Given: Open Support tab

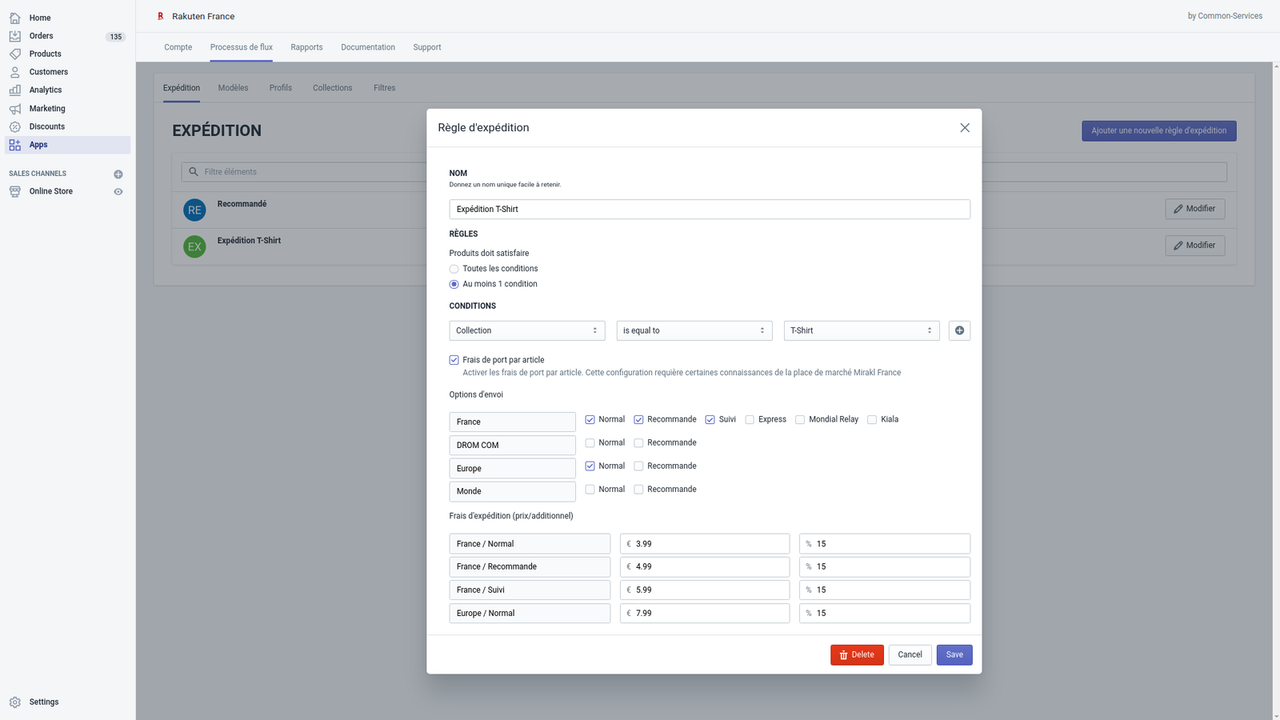Looking at the screenshot, I should [x=427, y=47].
